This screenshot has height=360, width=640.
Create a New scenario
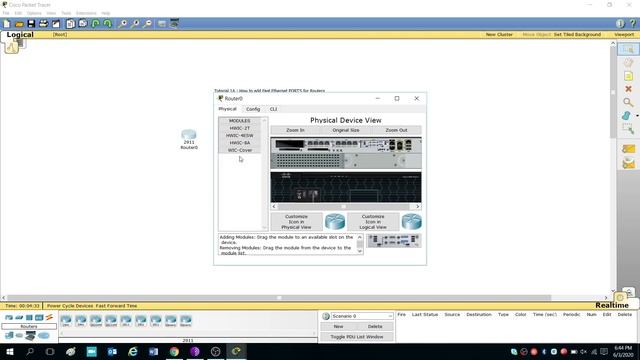click(x=338, y=327)
